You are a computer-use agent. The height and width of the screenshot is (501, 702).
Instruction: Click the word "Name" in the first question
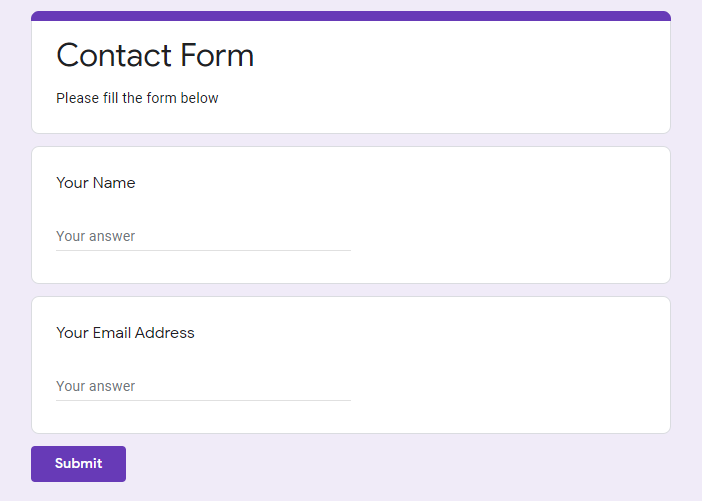point(114,183)
